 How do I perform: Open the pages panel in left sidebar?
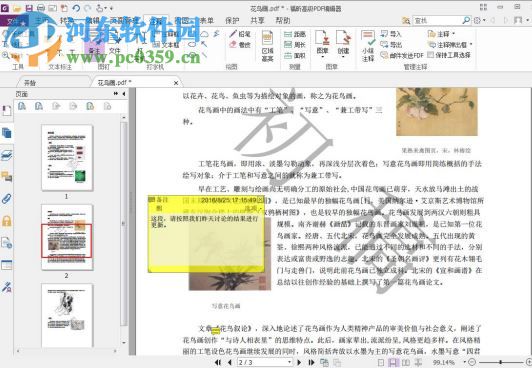coord(6,133)
